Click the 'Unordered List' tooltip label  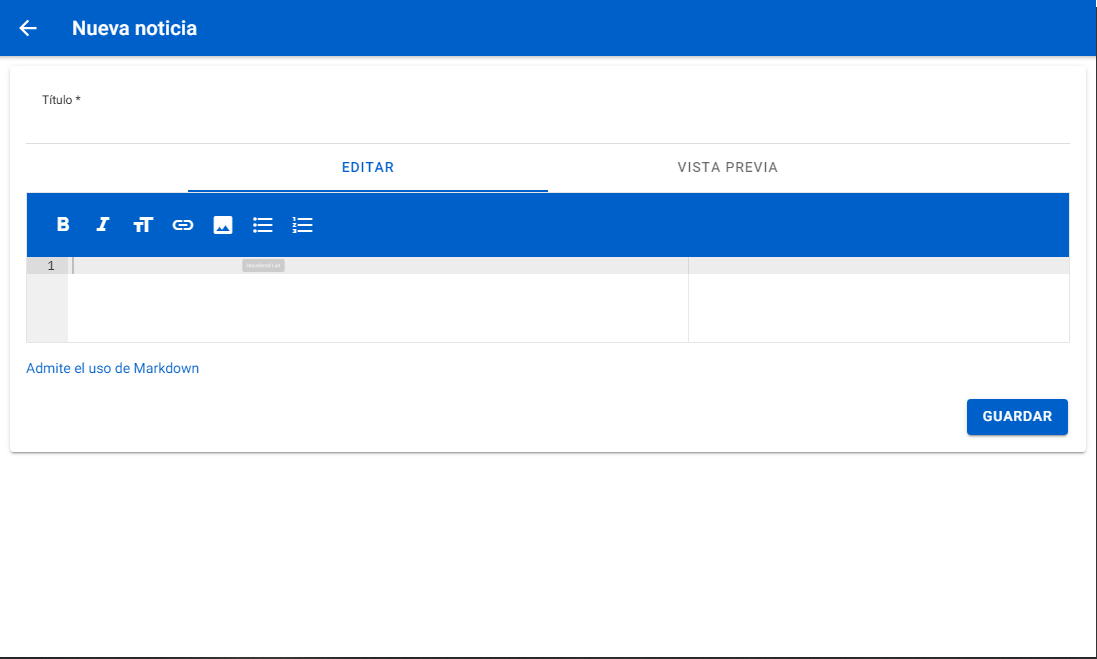(x=263, y=266)
